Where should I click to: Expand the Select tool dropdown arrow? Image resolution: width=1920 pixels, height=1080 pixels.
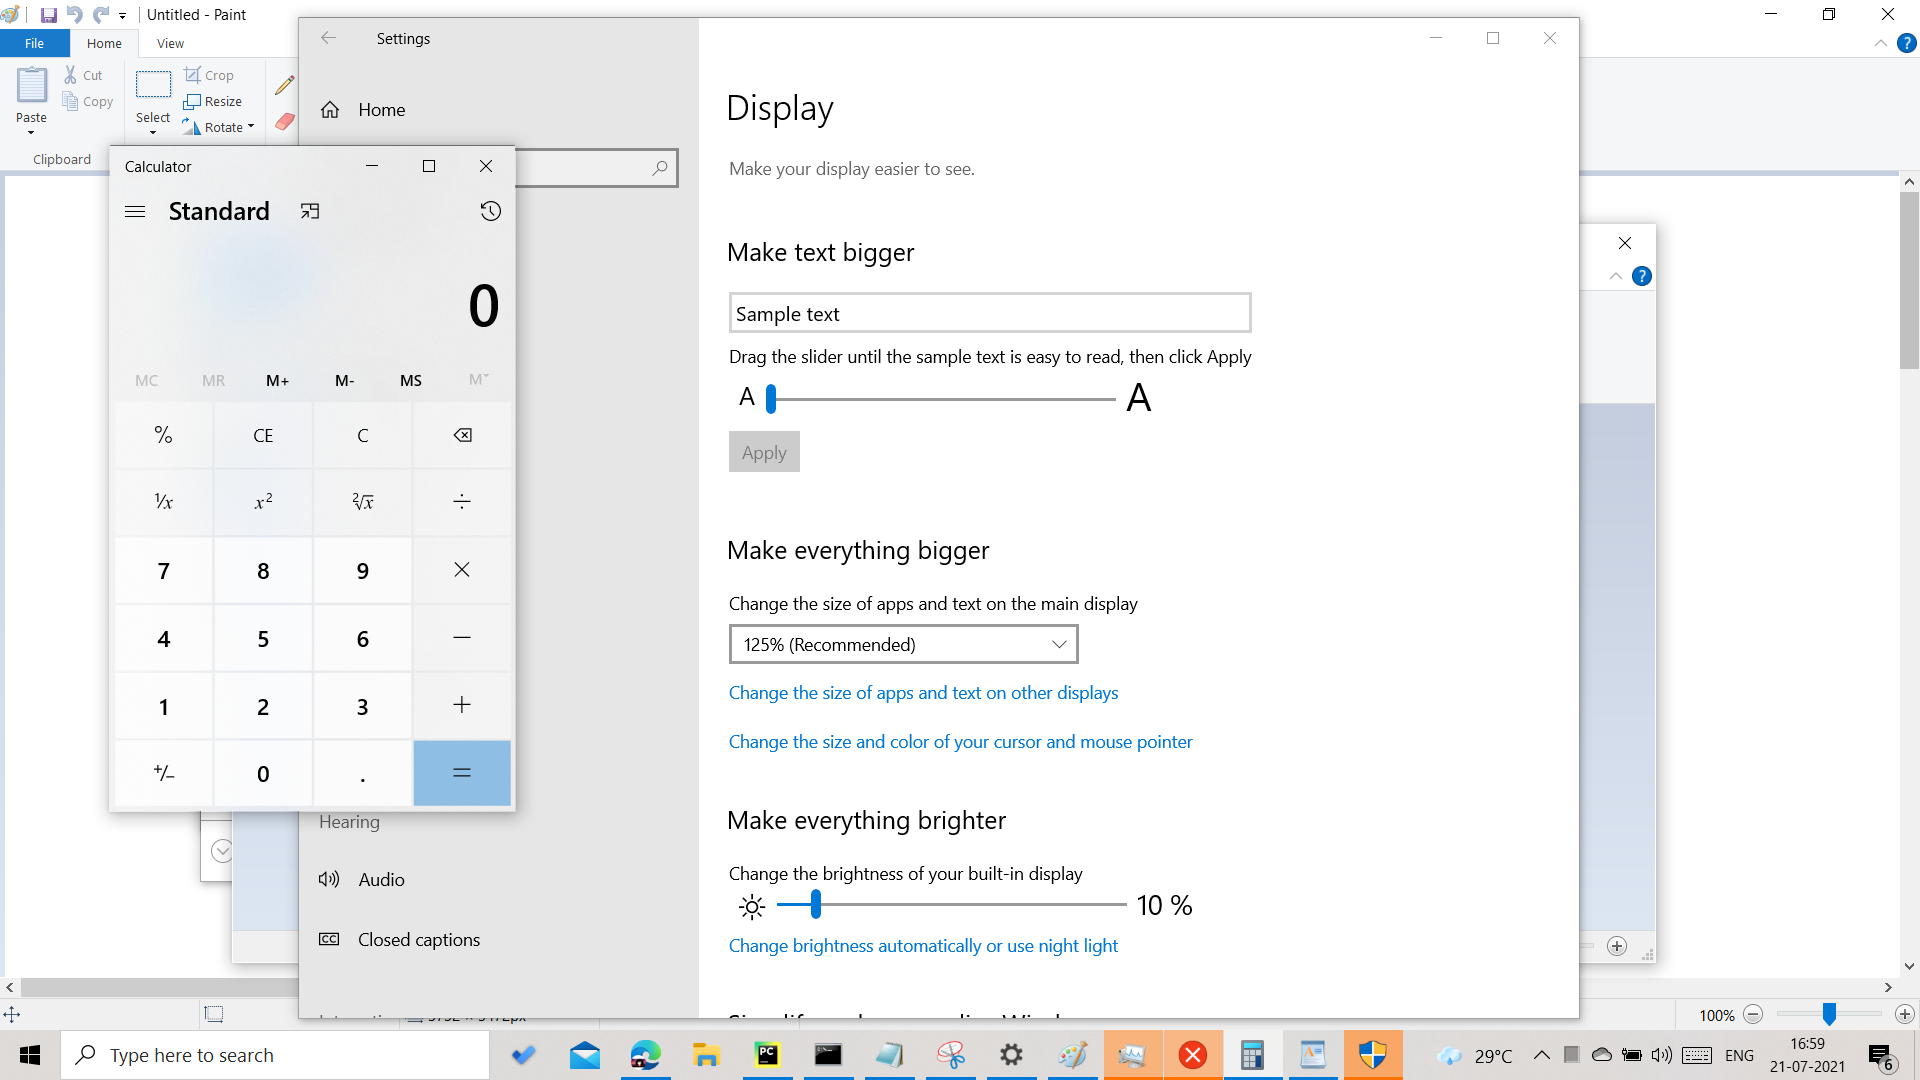153,132
